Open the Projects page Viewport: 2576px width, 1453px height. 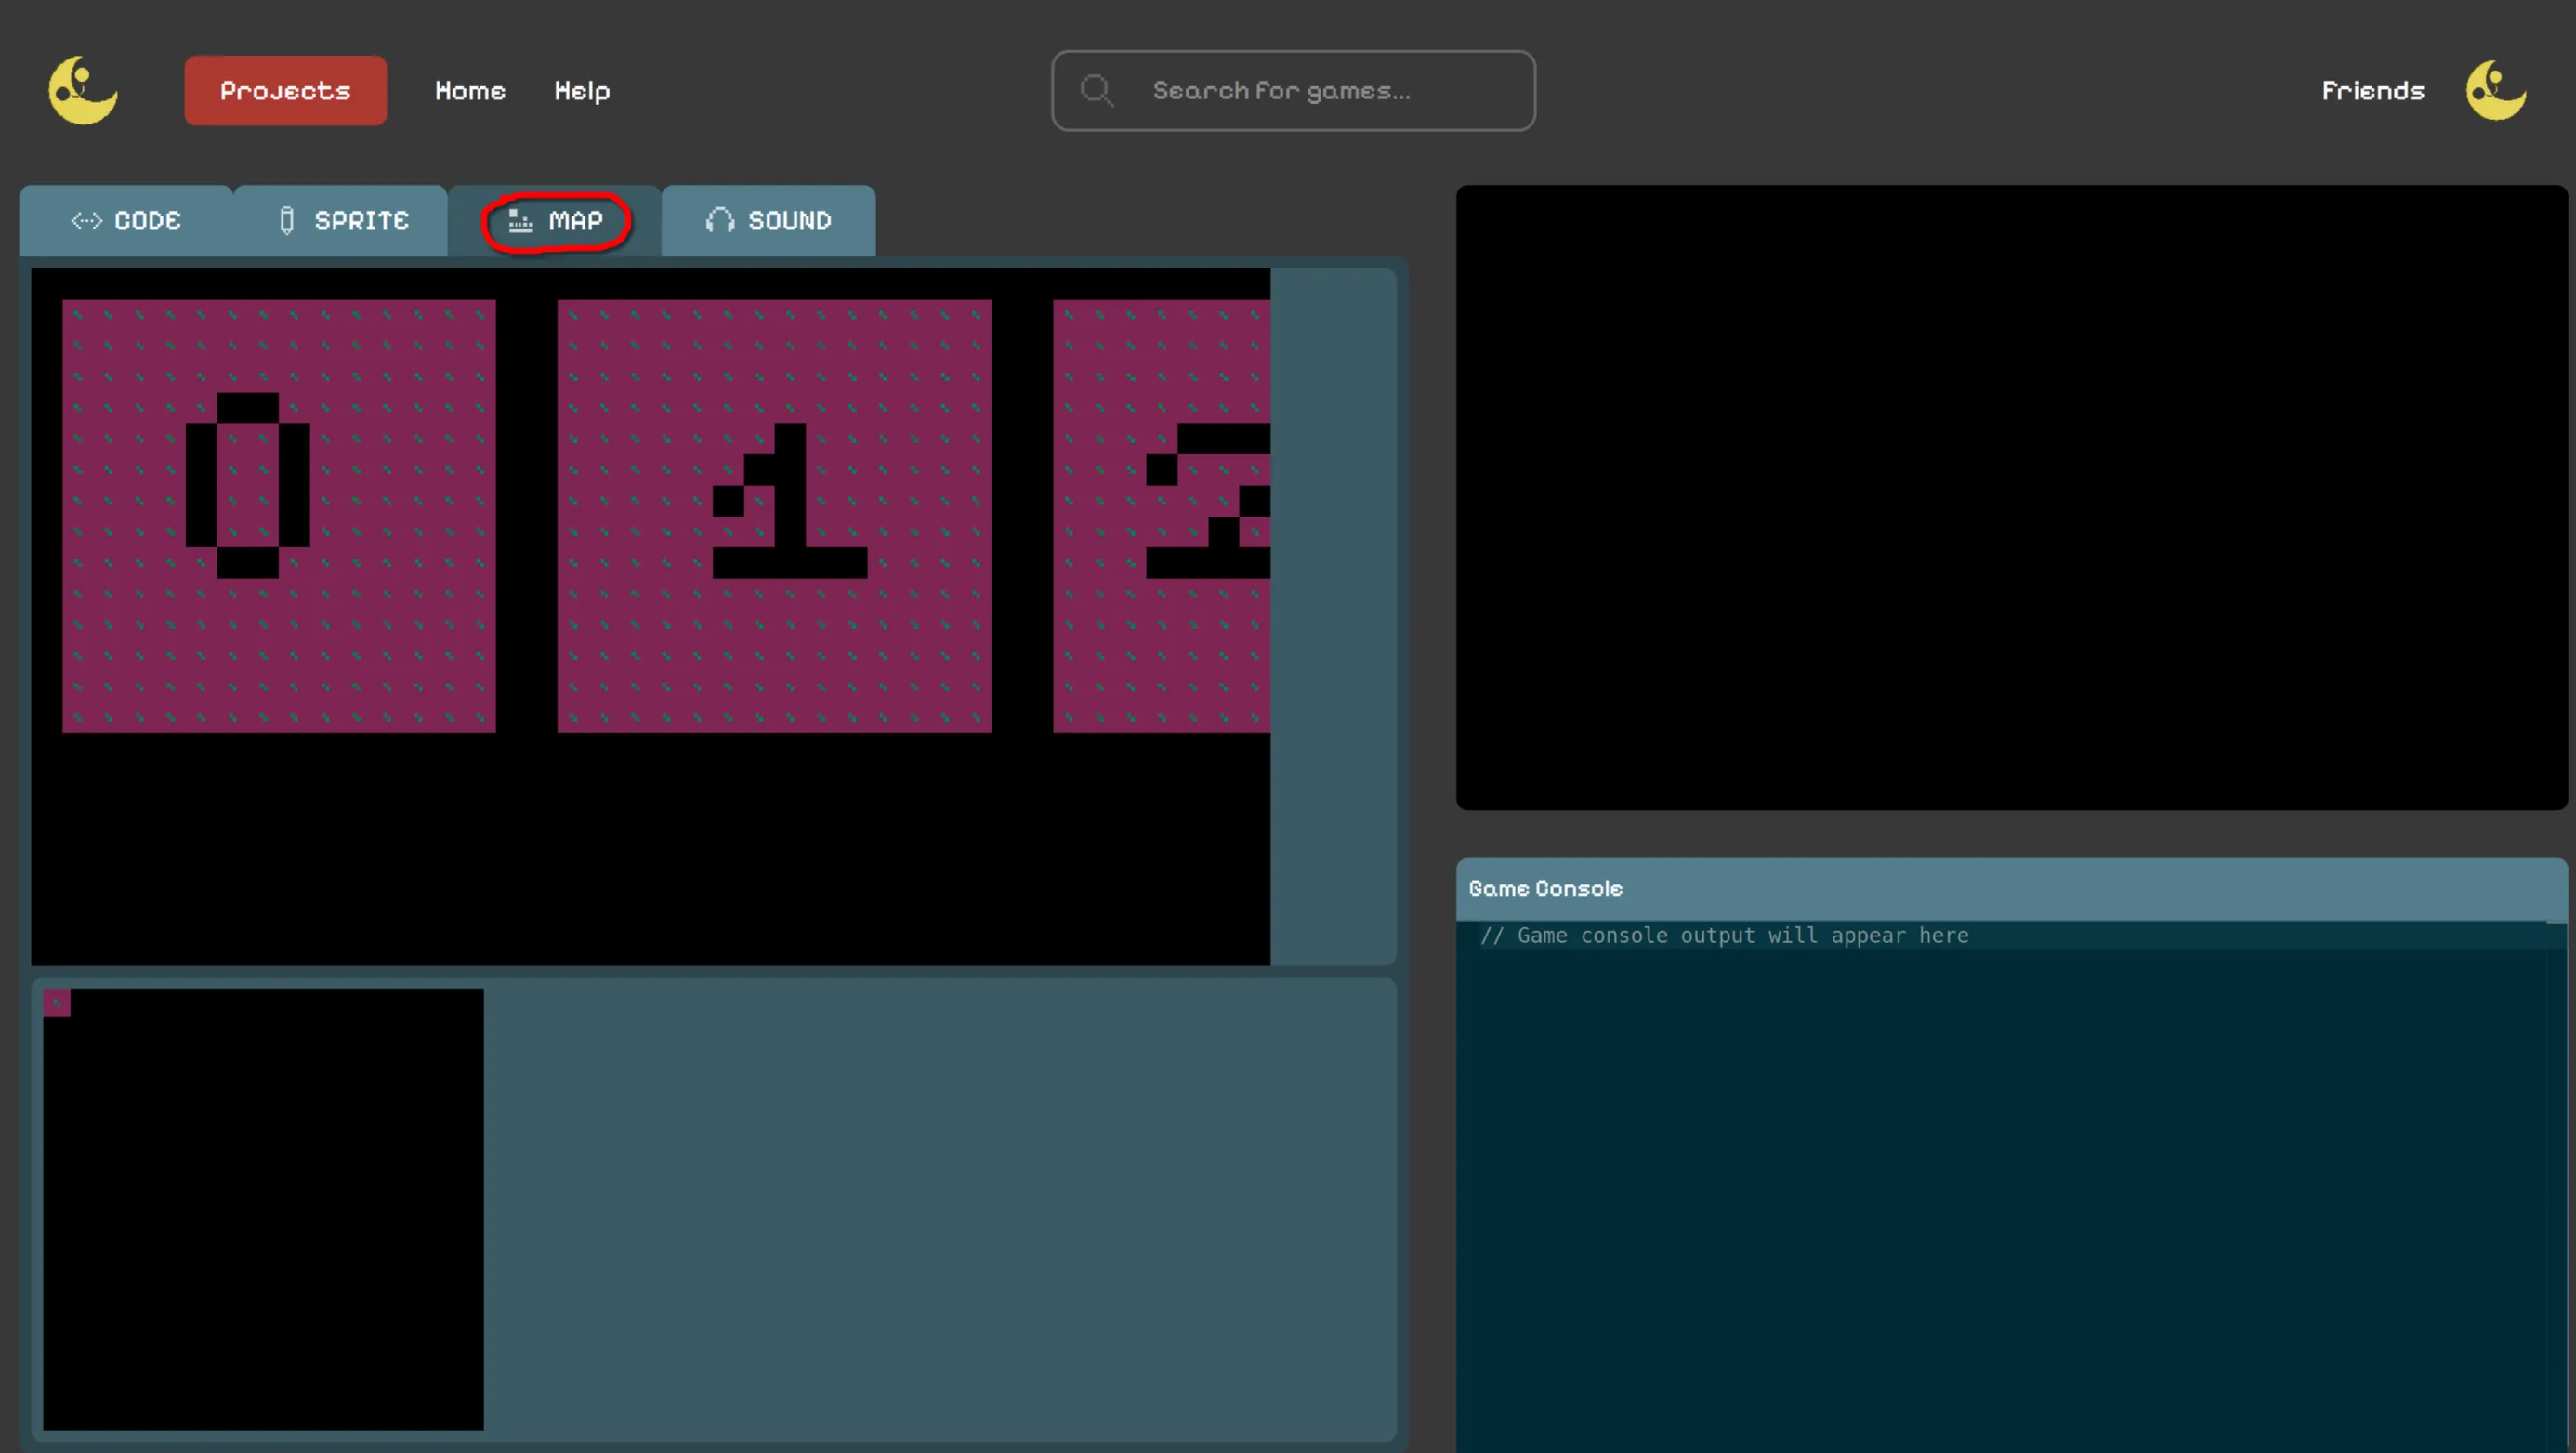(285, 90)
